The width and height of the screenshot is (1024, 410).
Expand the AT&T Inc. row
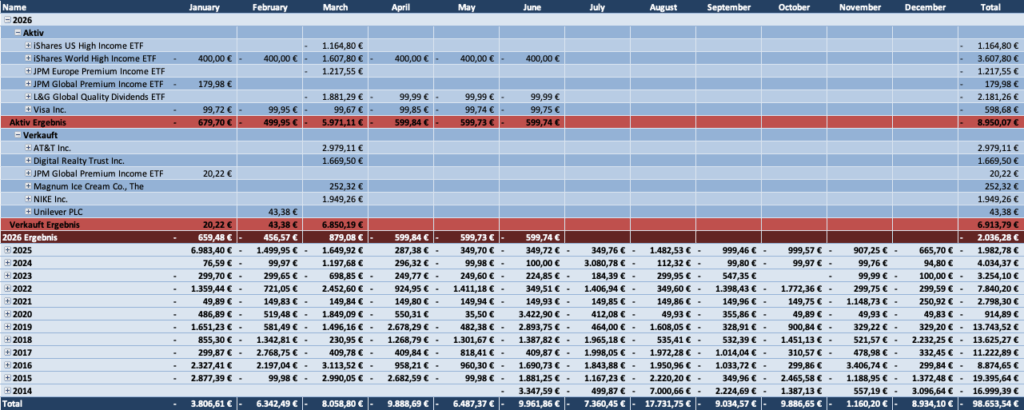[28, 148]
